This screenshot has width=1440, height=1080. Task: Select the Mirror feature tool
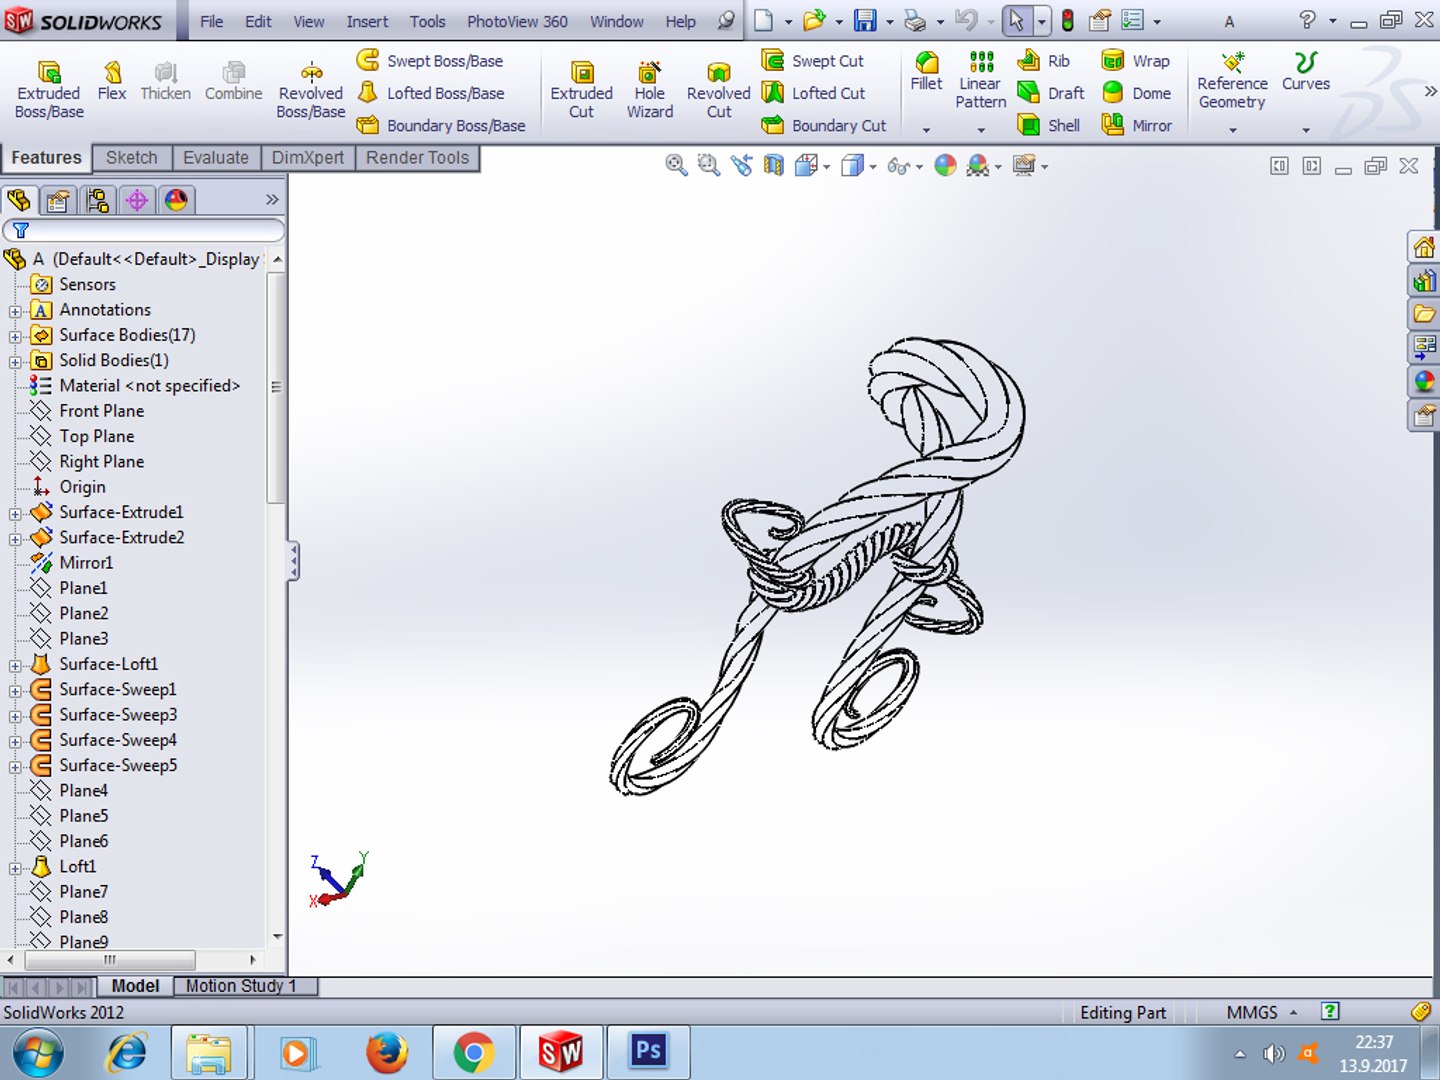1136,125
